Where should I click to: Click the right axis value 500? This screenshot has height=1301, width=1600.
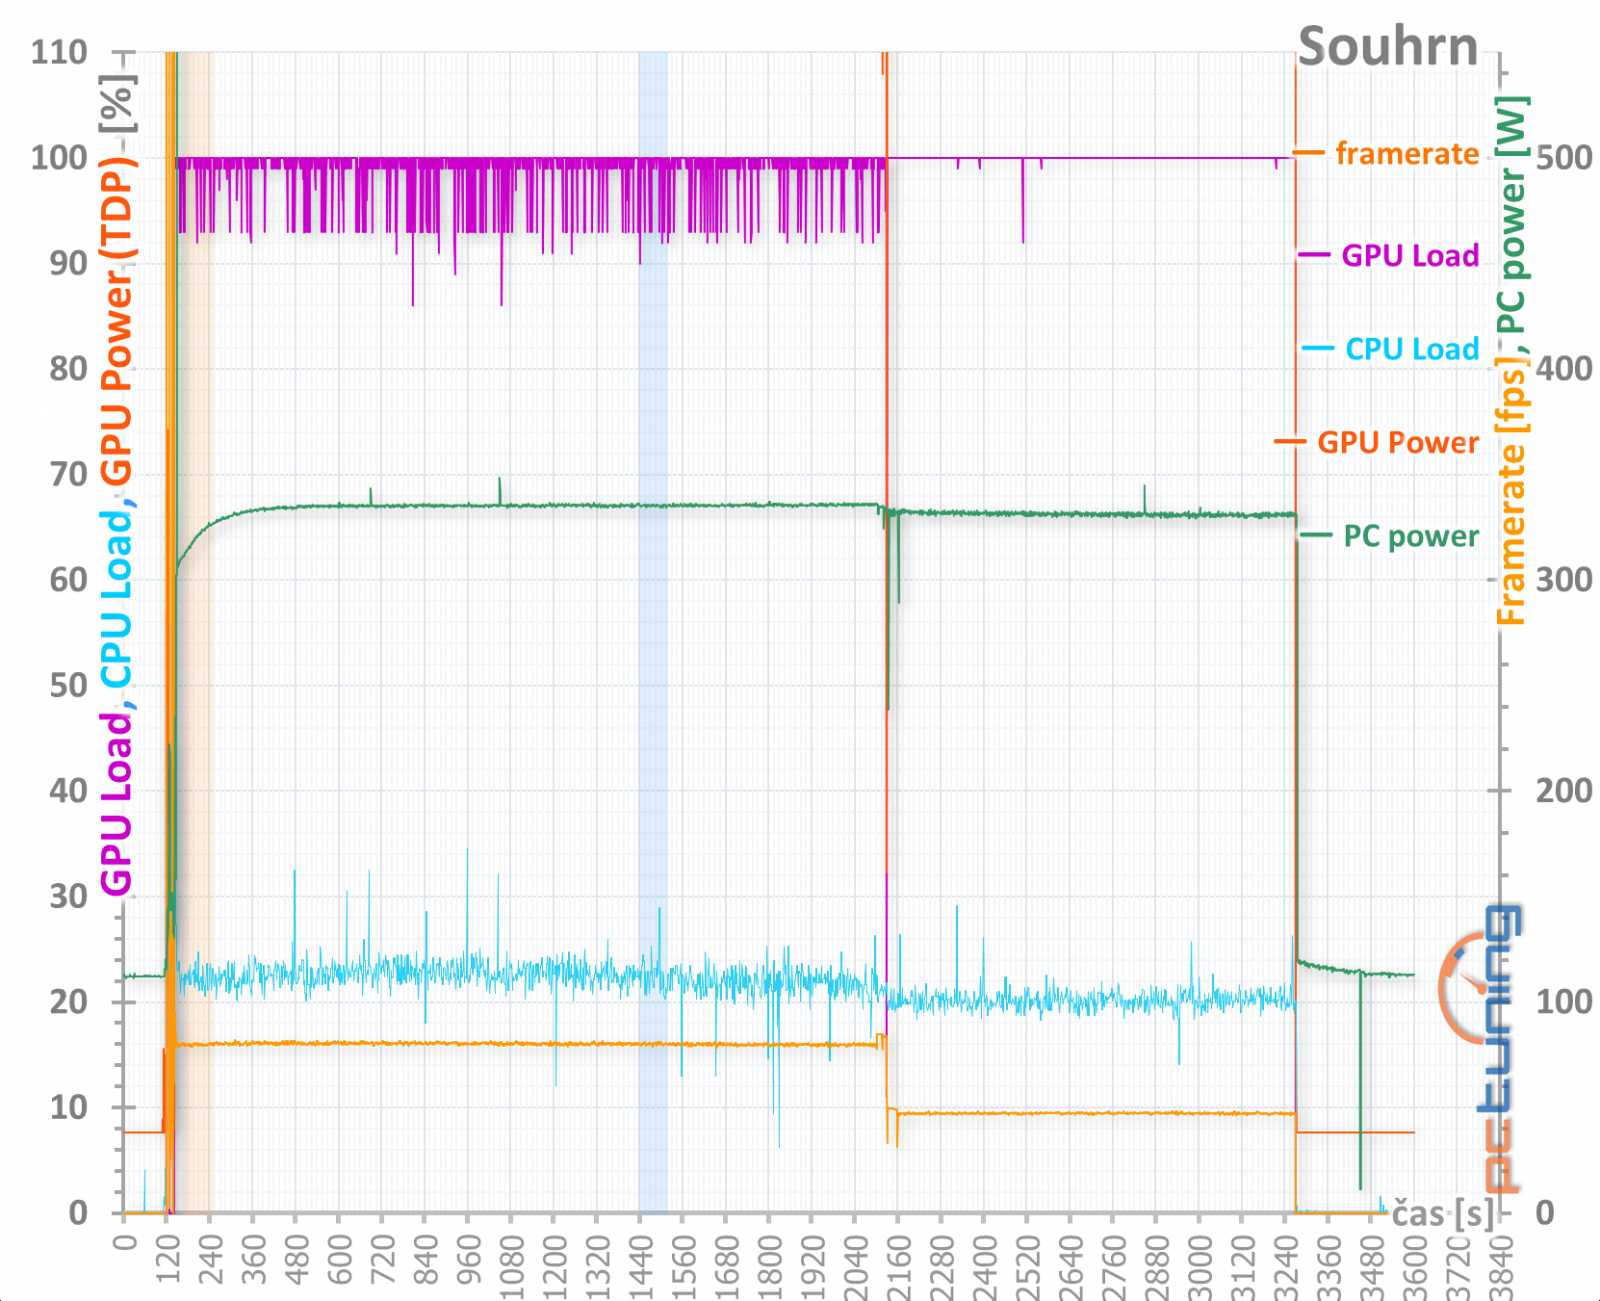point(1563,158)
